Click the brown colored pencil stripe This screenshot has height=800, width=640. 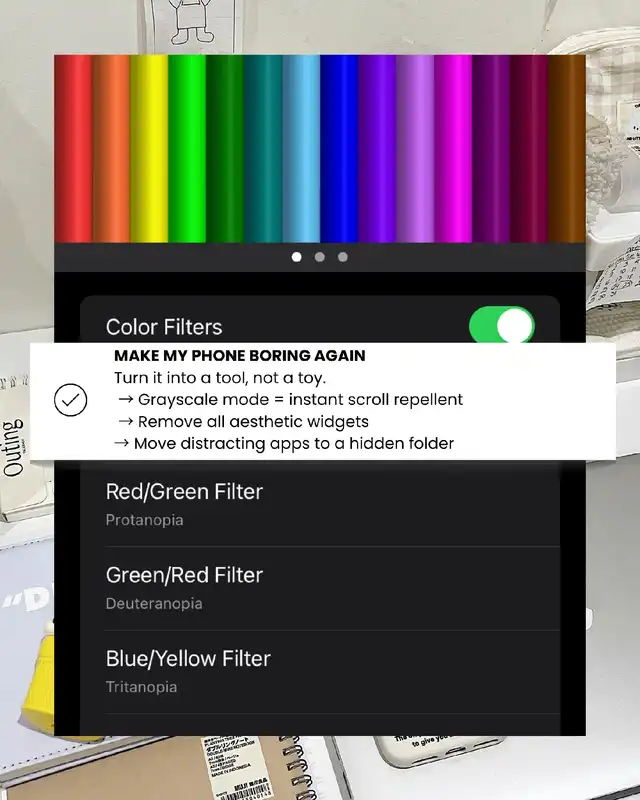coord(567,148)
